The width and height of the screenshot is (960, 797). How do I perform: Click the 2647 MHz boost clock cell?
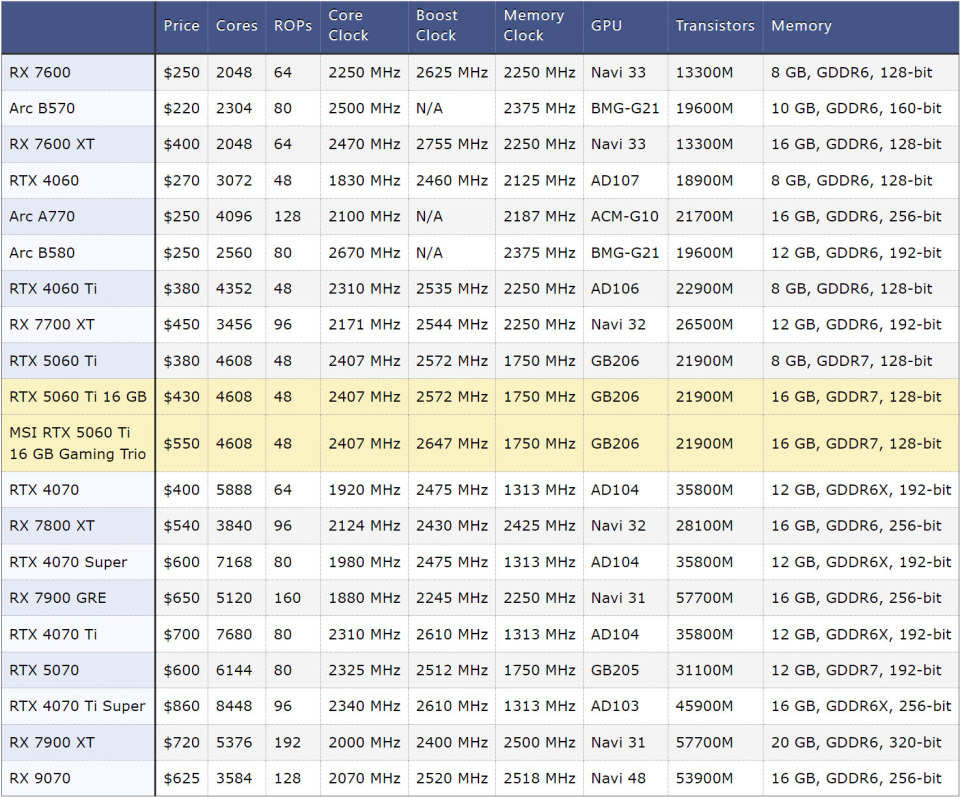451,443
